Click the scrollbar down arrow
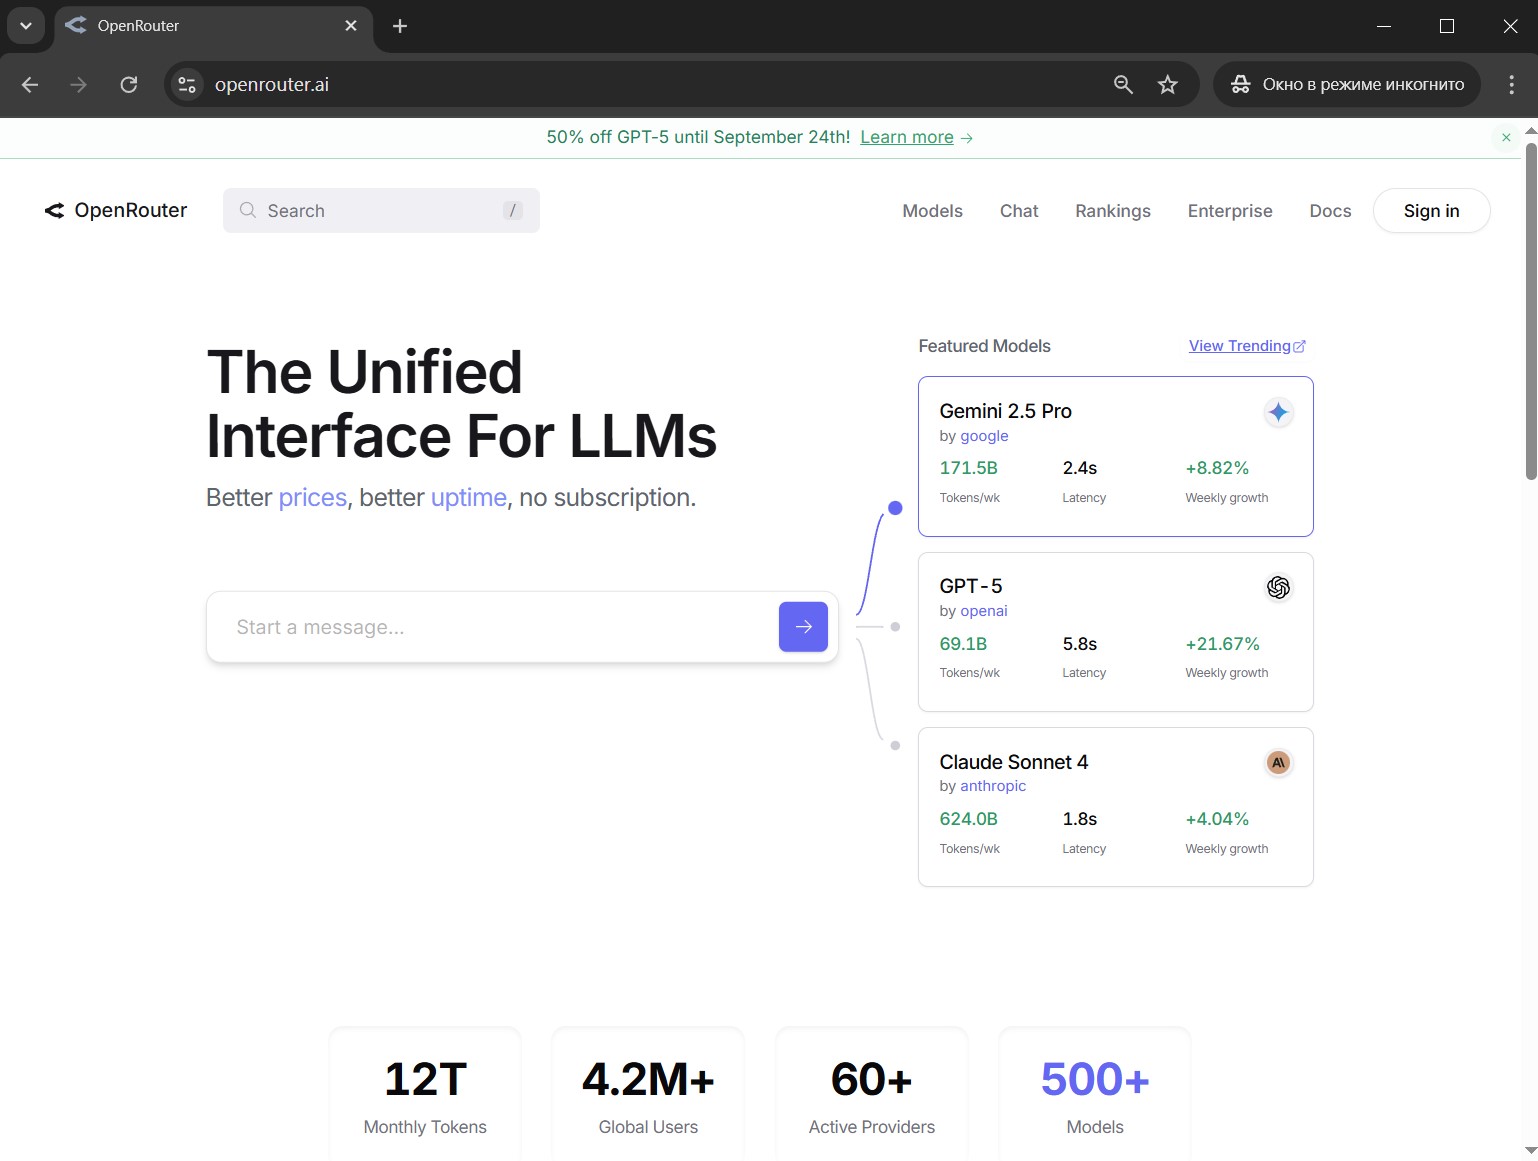Image resolution: width=1538 pixels, height=1161 pixels. pyautogui.click(x=1530, y=1151)
